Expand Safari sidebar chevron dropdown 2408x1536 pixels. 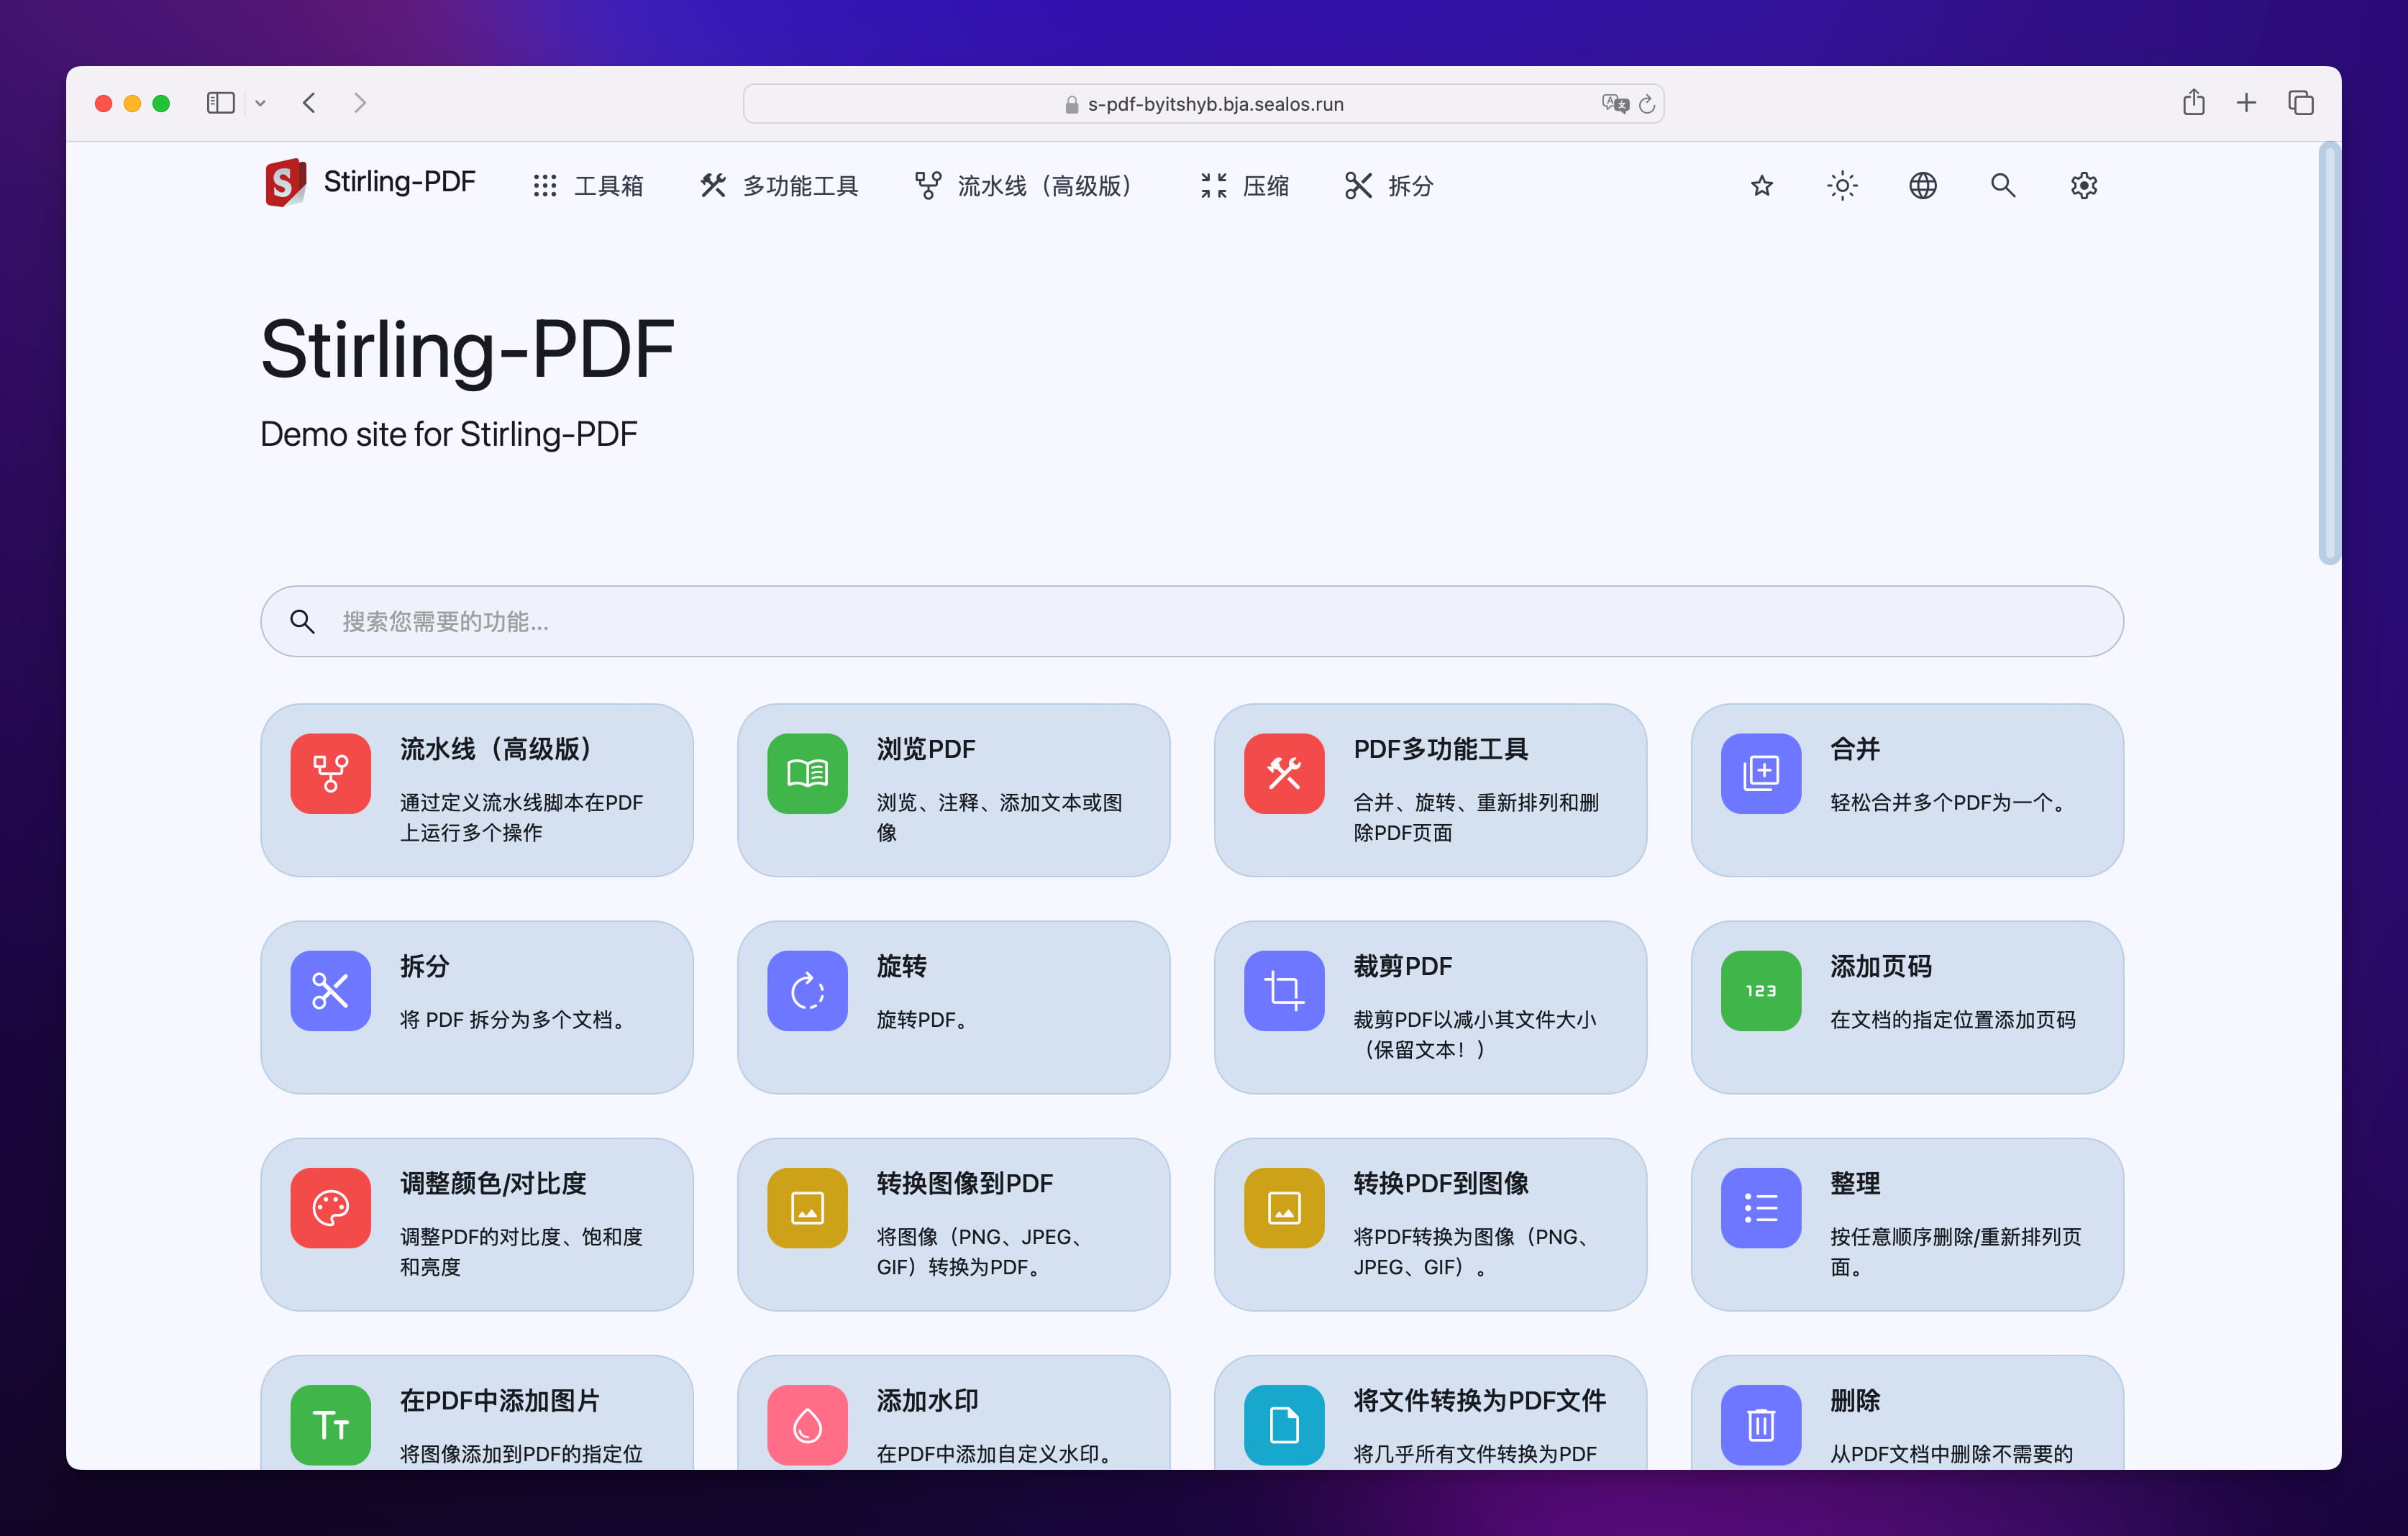point(260,103)
